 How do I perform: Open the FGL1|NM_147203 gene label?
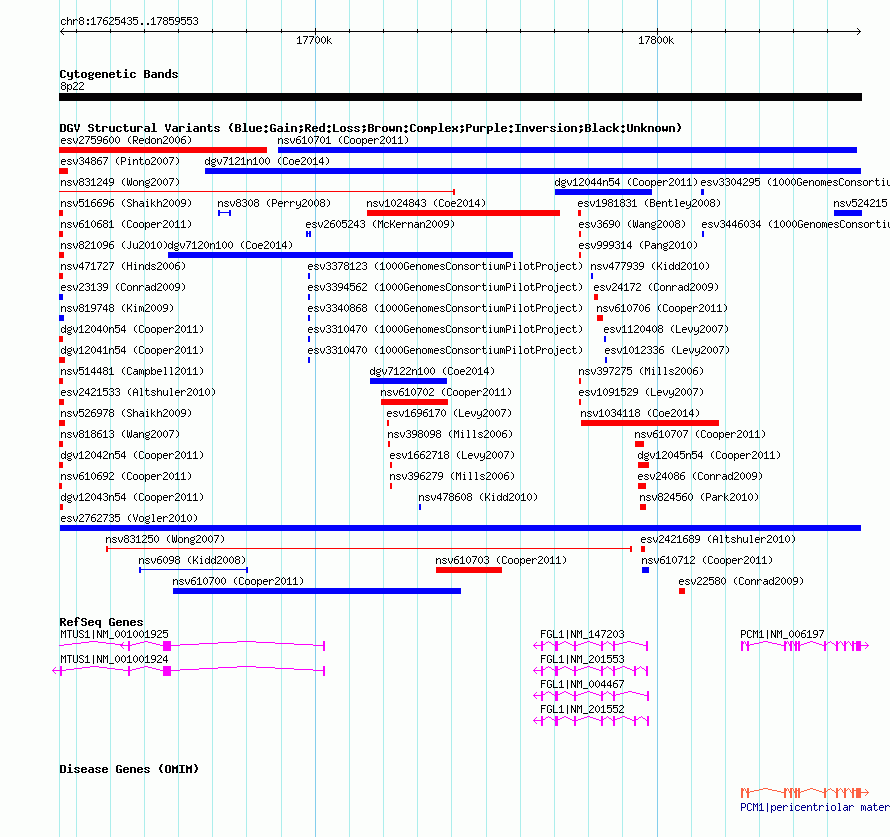582,634
